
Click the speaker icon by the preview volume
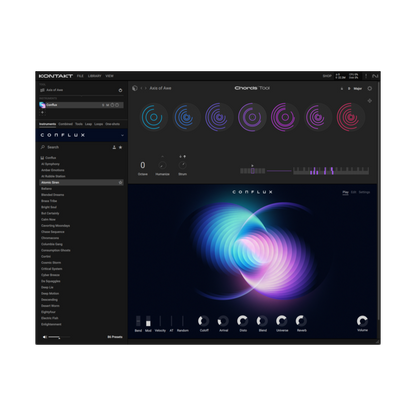click(45, 337)
